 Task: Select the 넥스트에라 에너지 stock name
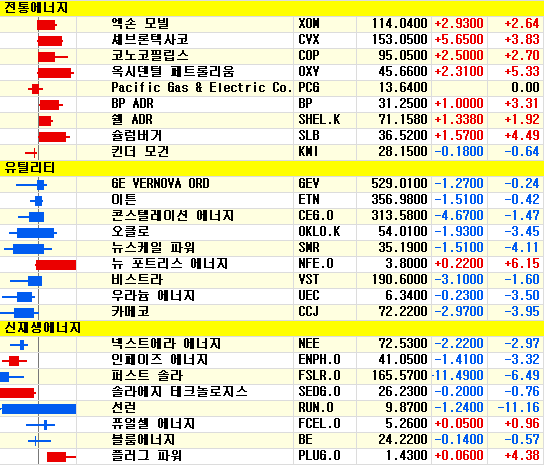click(166, 344)
